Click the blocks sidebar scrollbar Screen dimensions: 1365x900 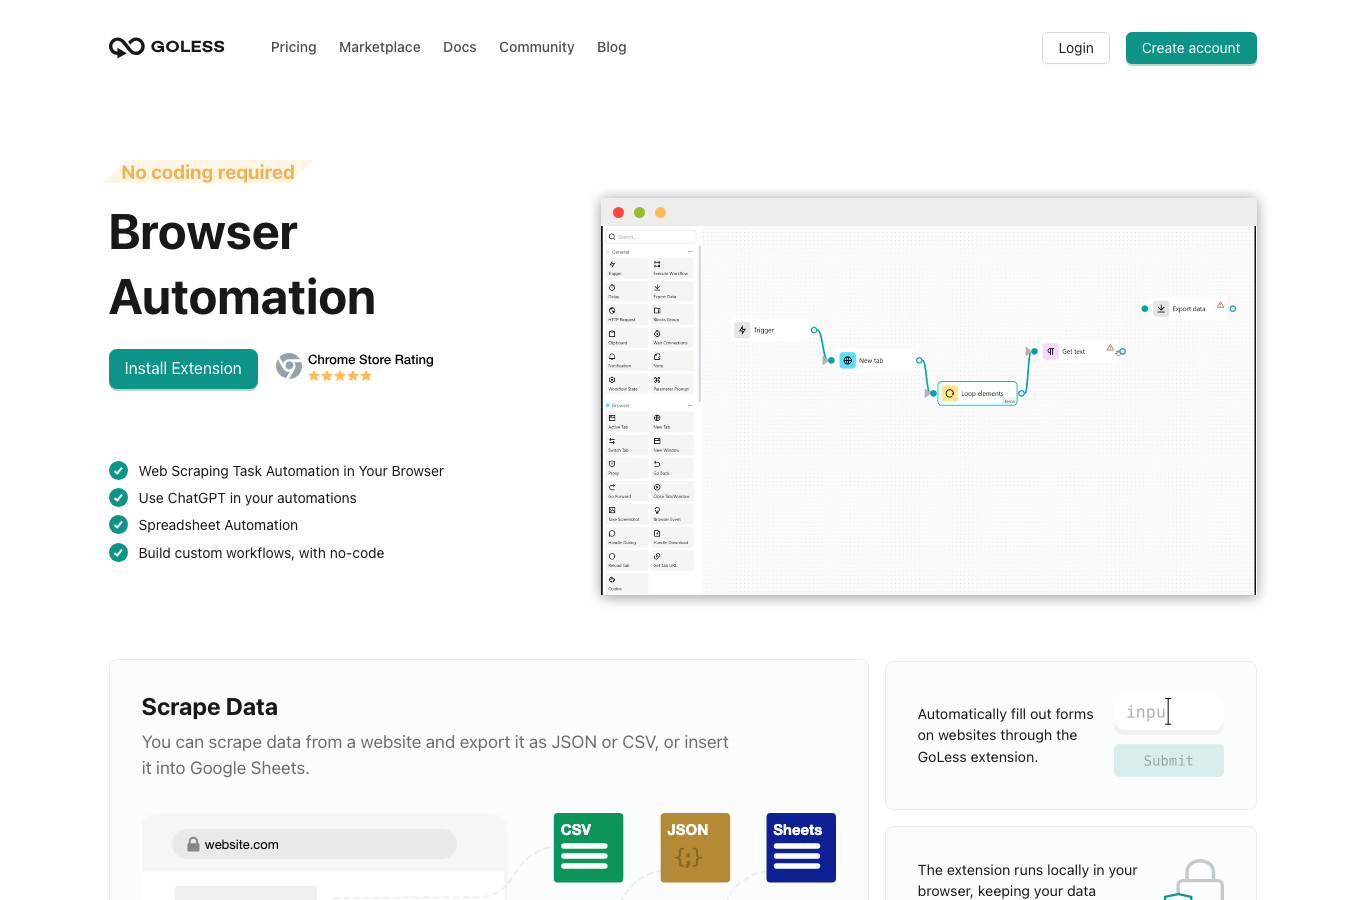700,324
